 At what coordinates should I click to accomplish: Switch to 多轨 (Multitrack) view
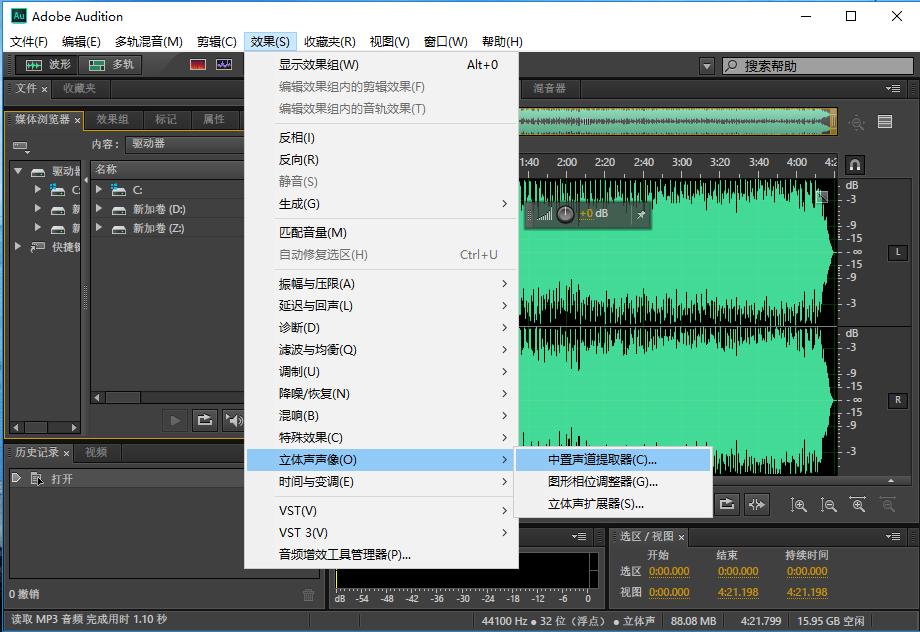[108, 64]
